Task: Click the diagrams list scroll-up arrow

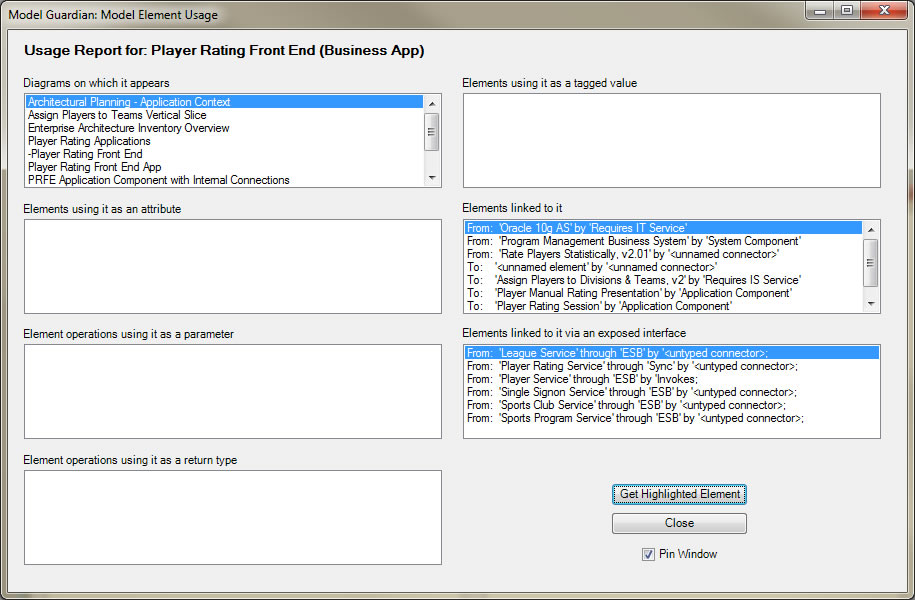Action: coord(432,103)
